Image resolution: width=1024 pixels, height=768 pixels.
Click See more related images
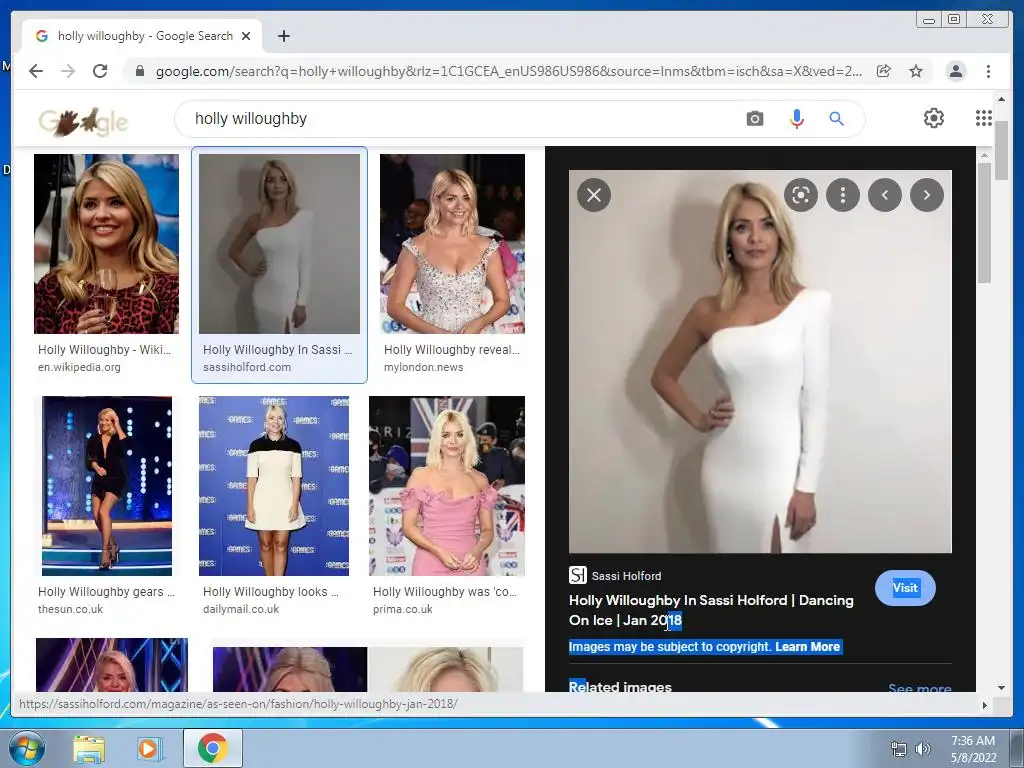pos(920,687)
